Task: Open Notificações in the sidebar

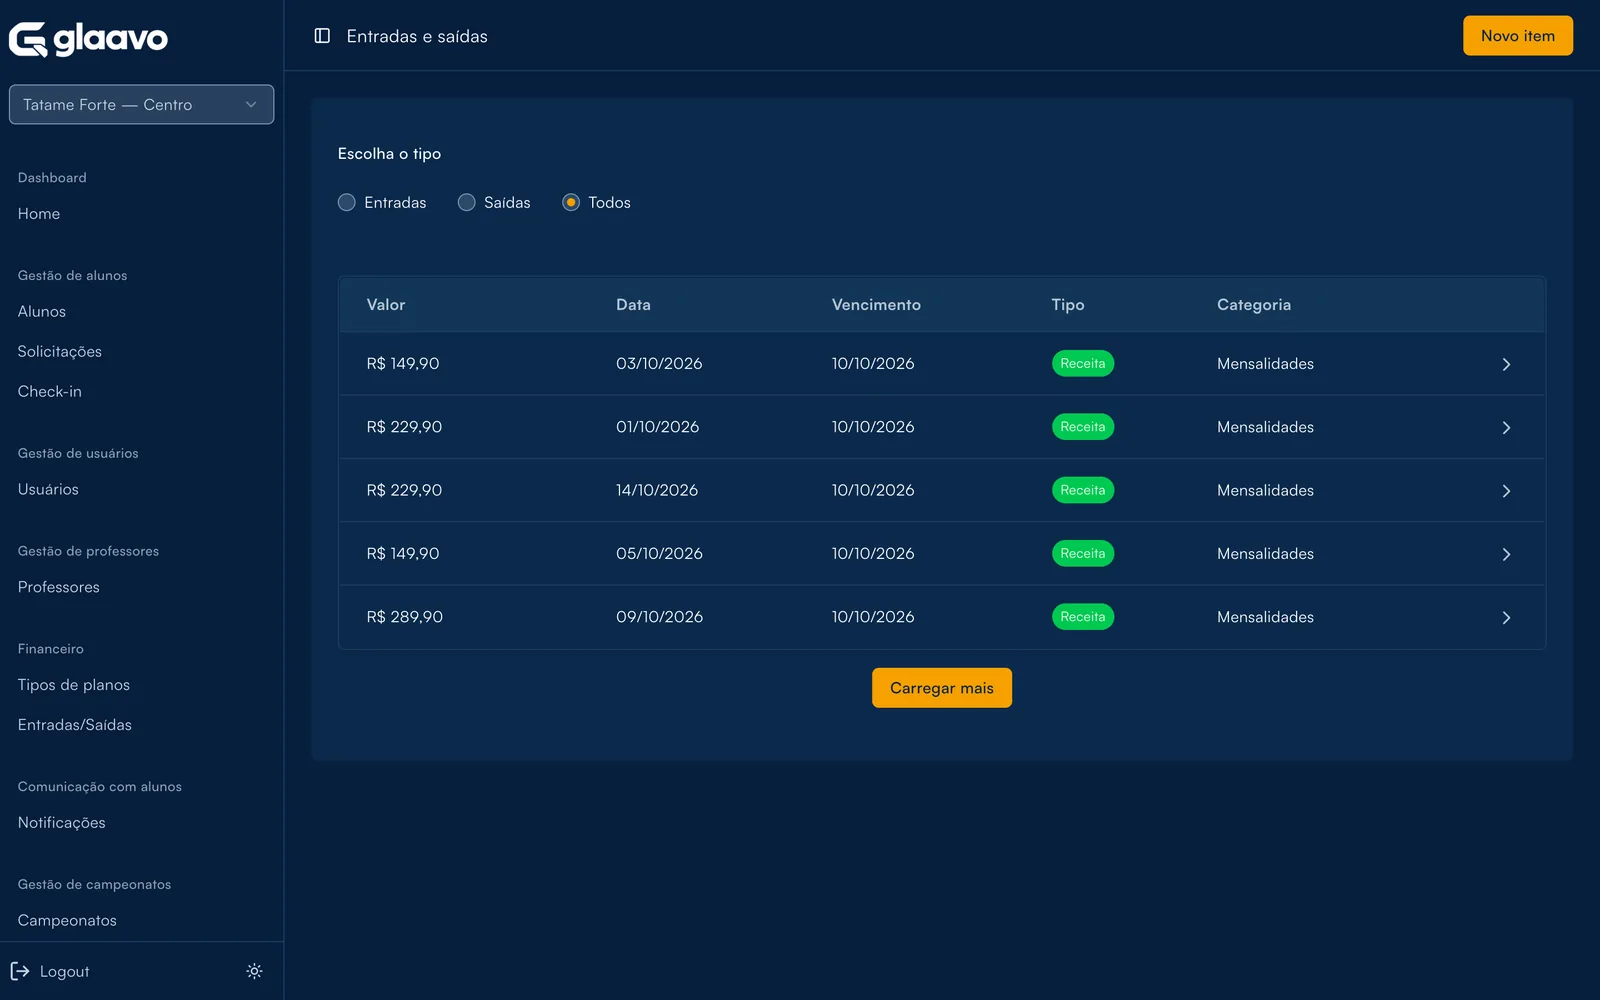Action: 62,823
